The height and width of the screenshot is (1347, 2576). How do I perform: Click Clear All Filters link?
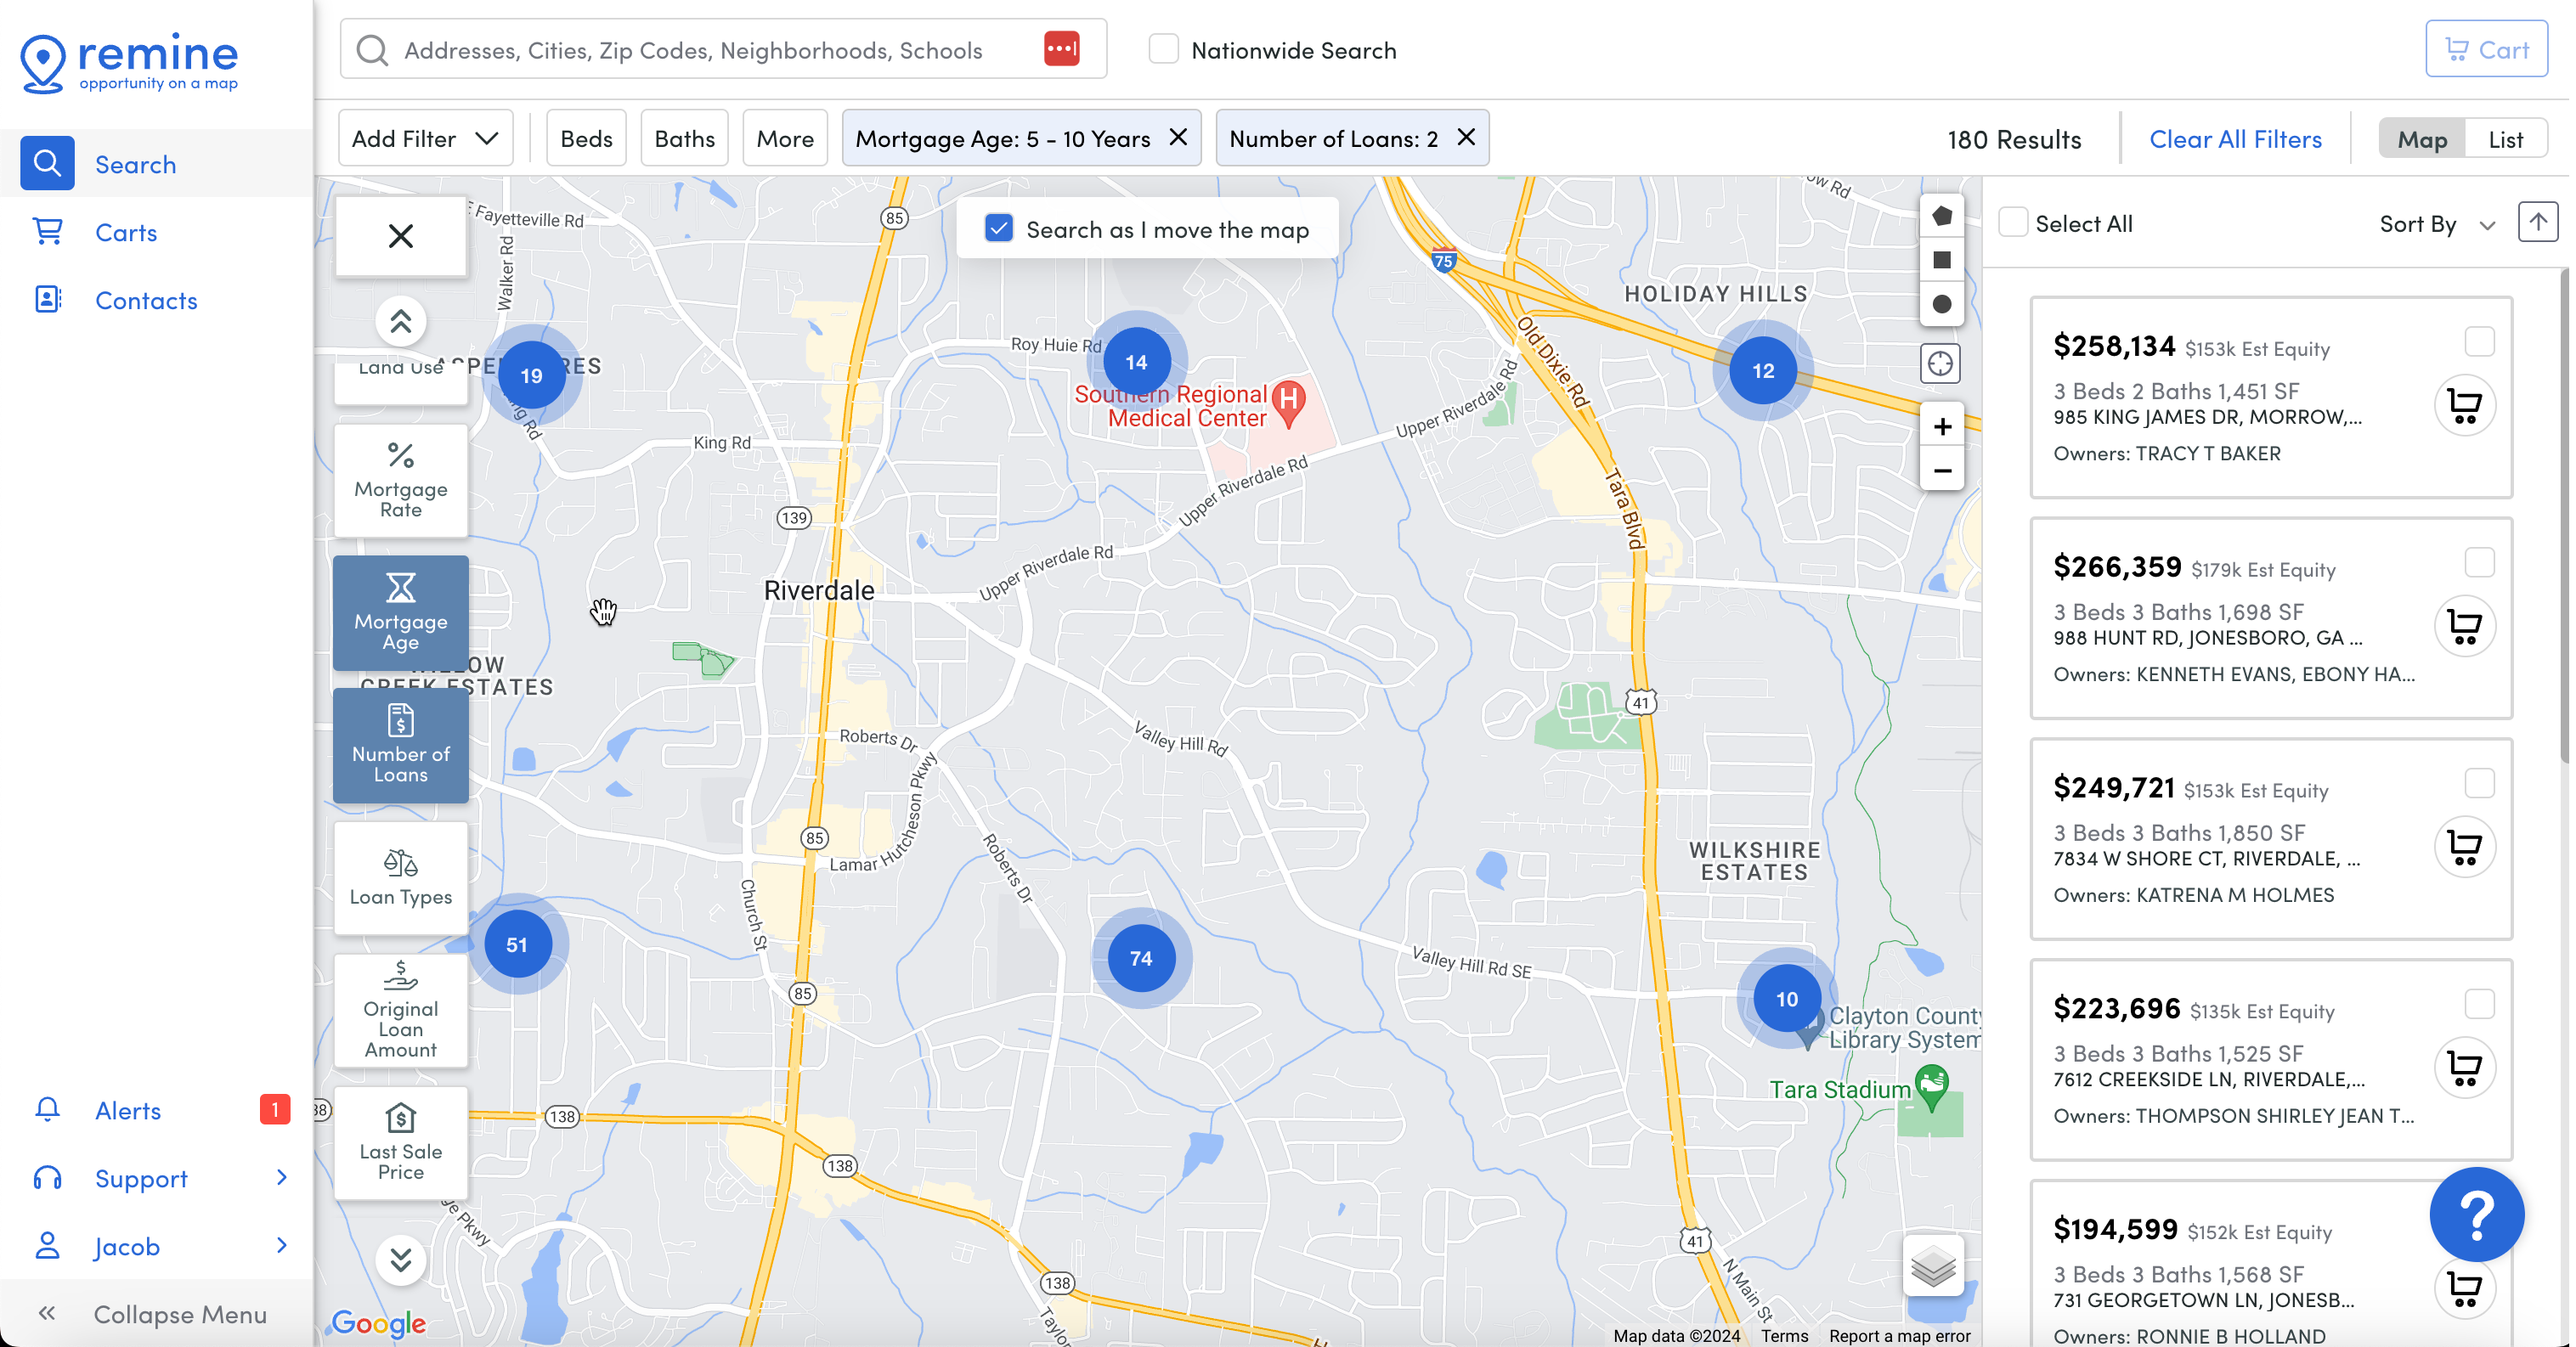point(2235,138)
